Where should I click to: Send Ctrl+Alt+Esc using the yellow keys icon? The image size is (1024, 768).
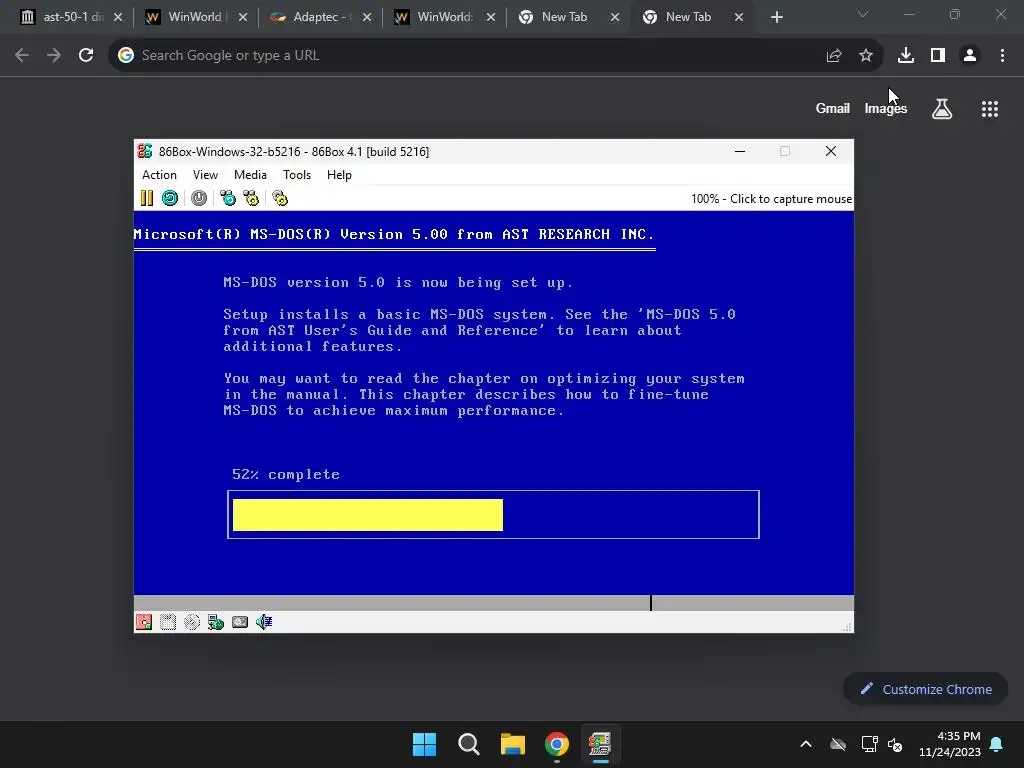[x=251, y=198]
